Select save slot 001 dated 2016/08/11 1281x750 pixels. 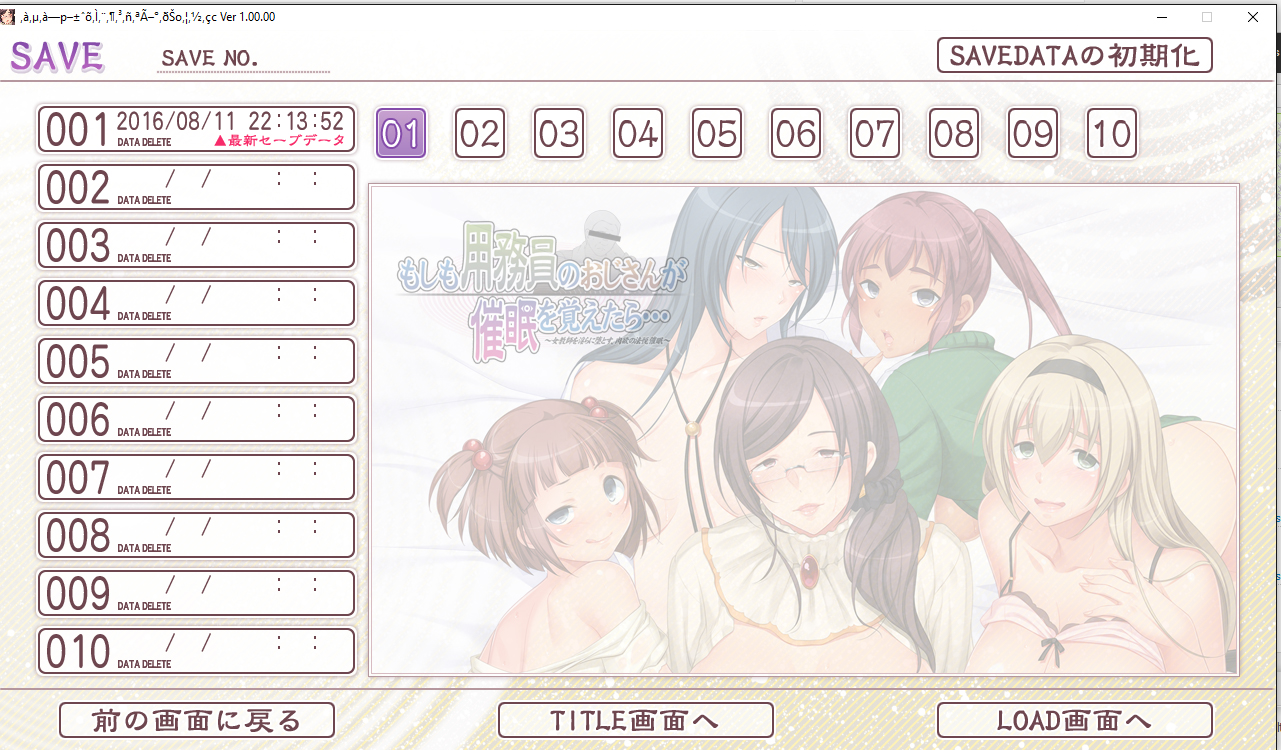[x=196, y=129]
